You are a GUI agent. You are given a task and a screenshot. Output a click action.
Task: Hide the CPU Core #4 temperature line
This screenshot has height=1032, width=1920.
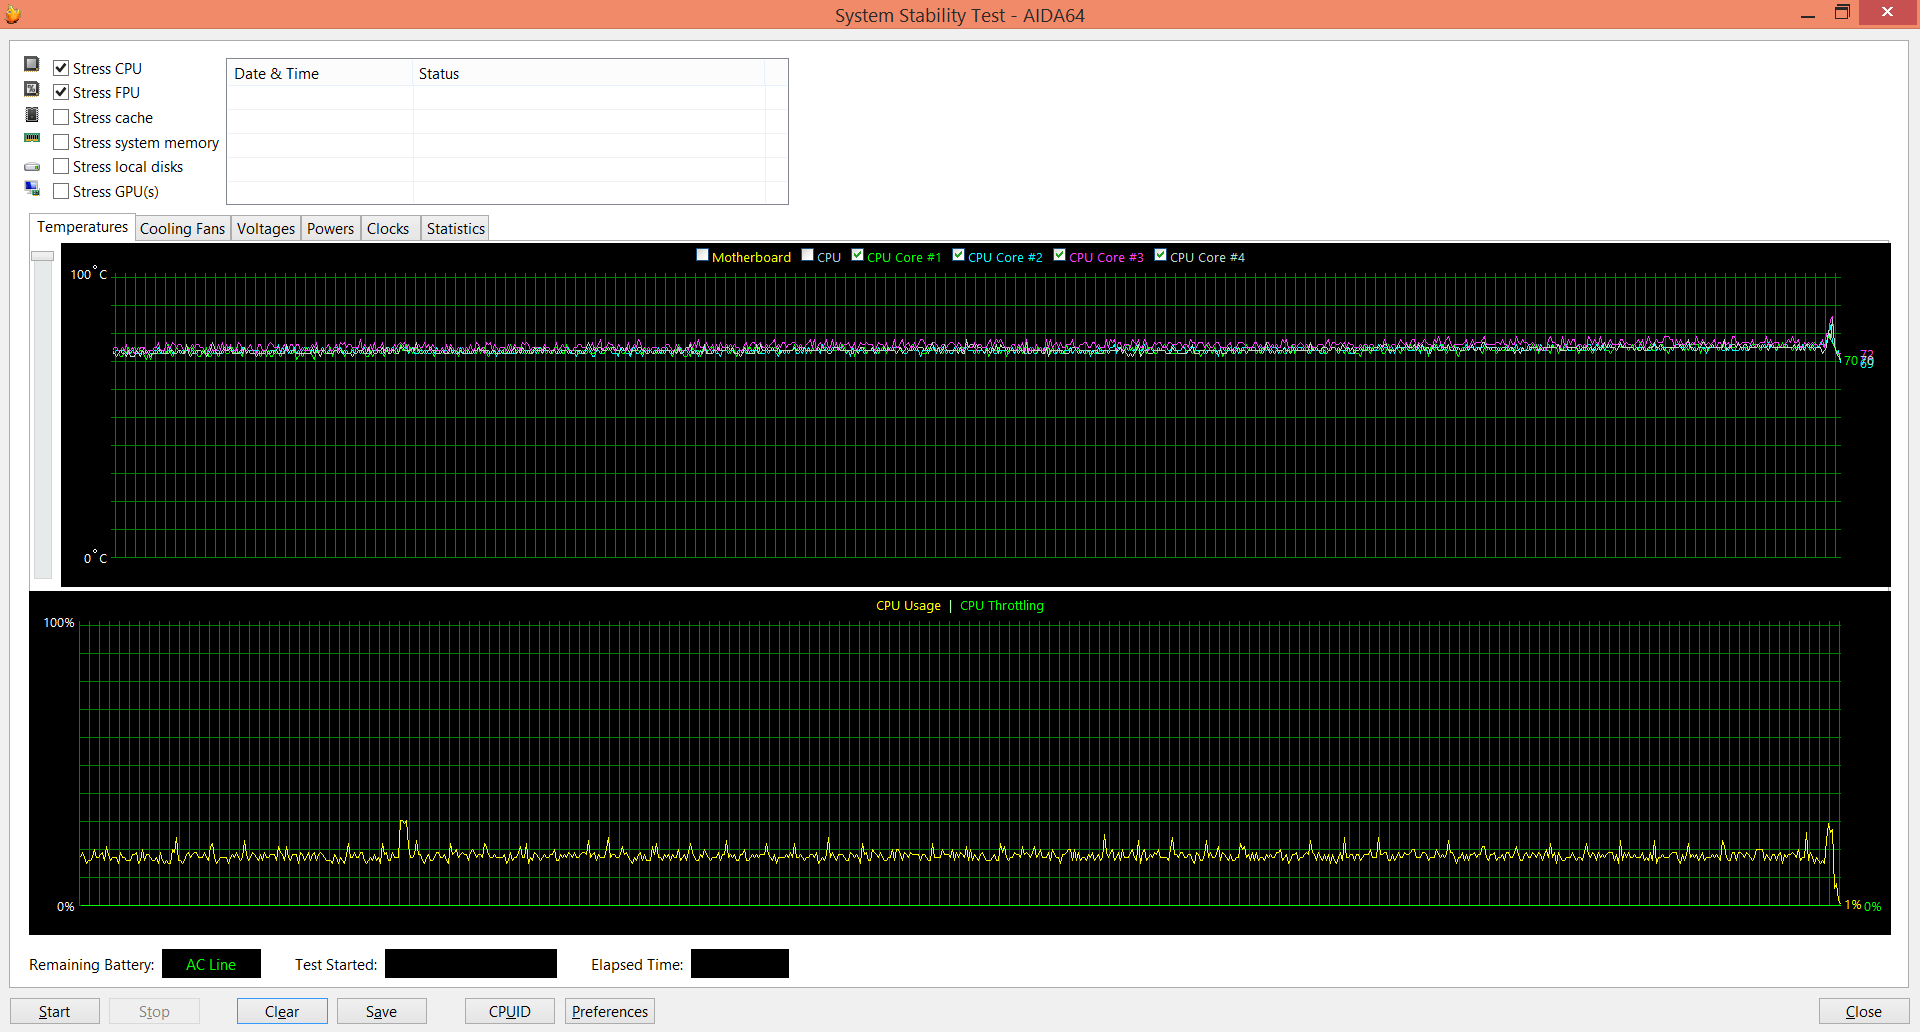pos(1160,255)
